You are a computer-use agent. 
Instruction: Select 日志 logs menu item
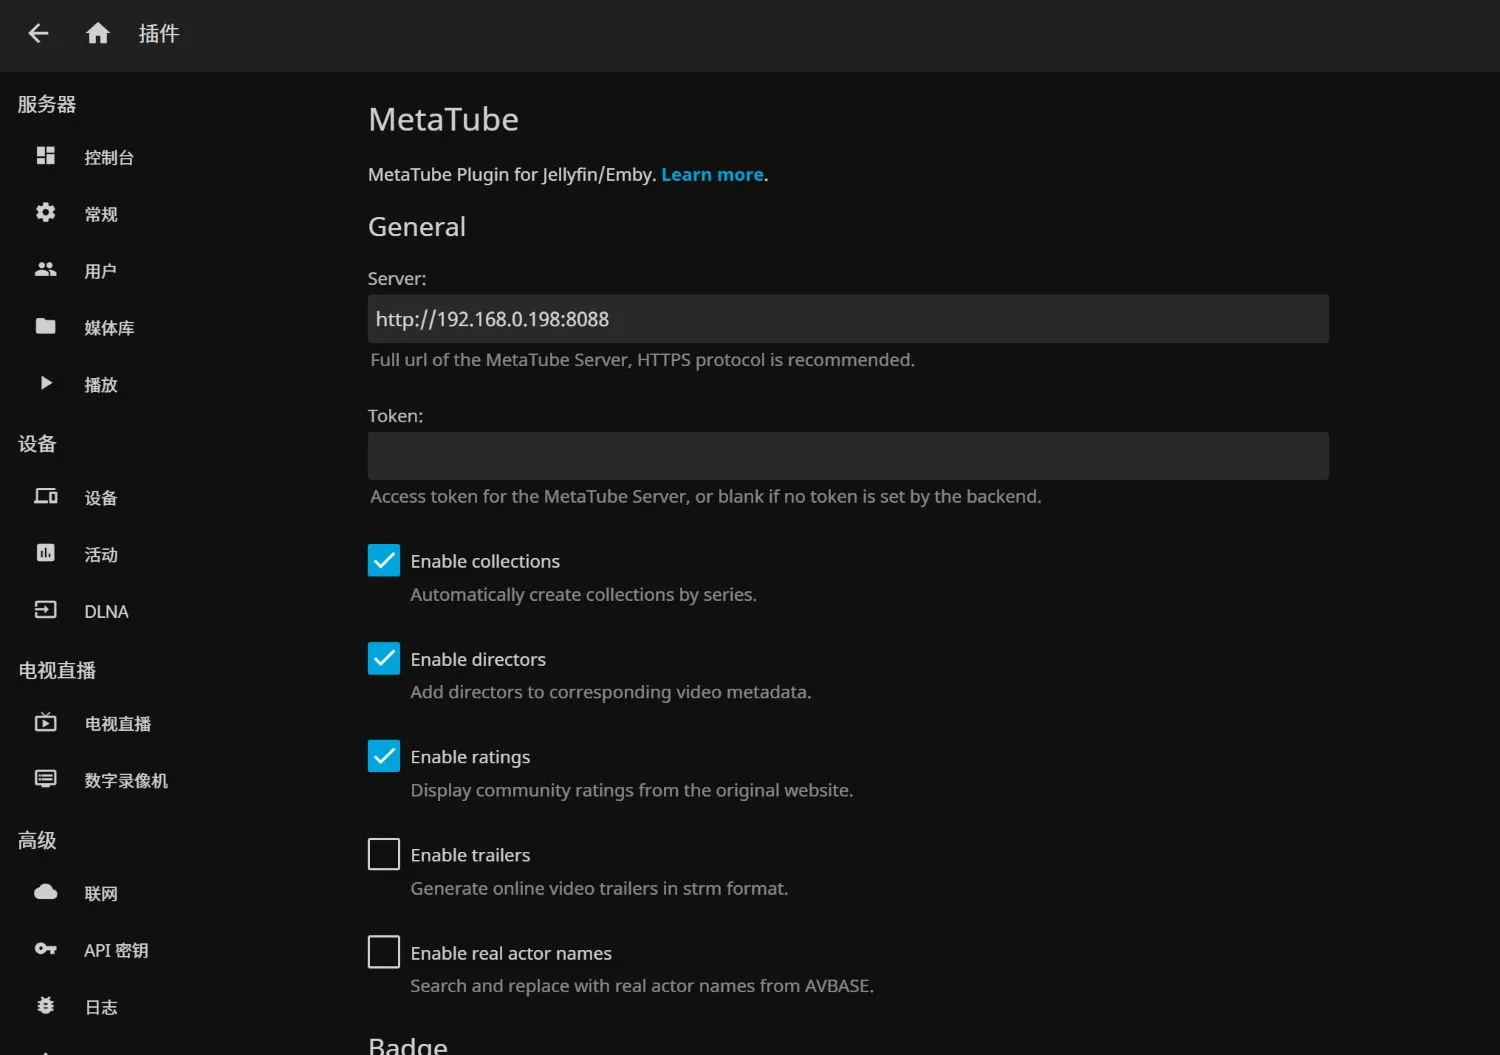pyautogui.click(x=101, y=1007)
